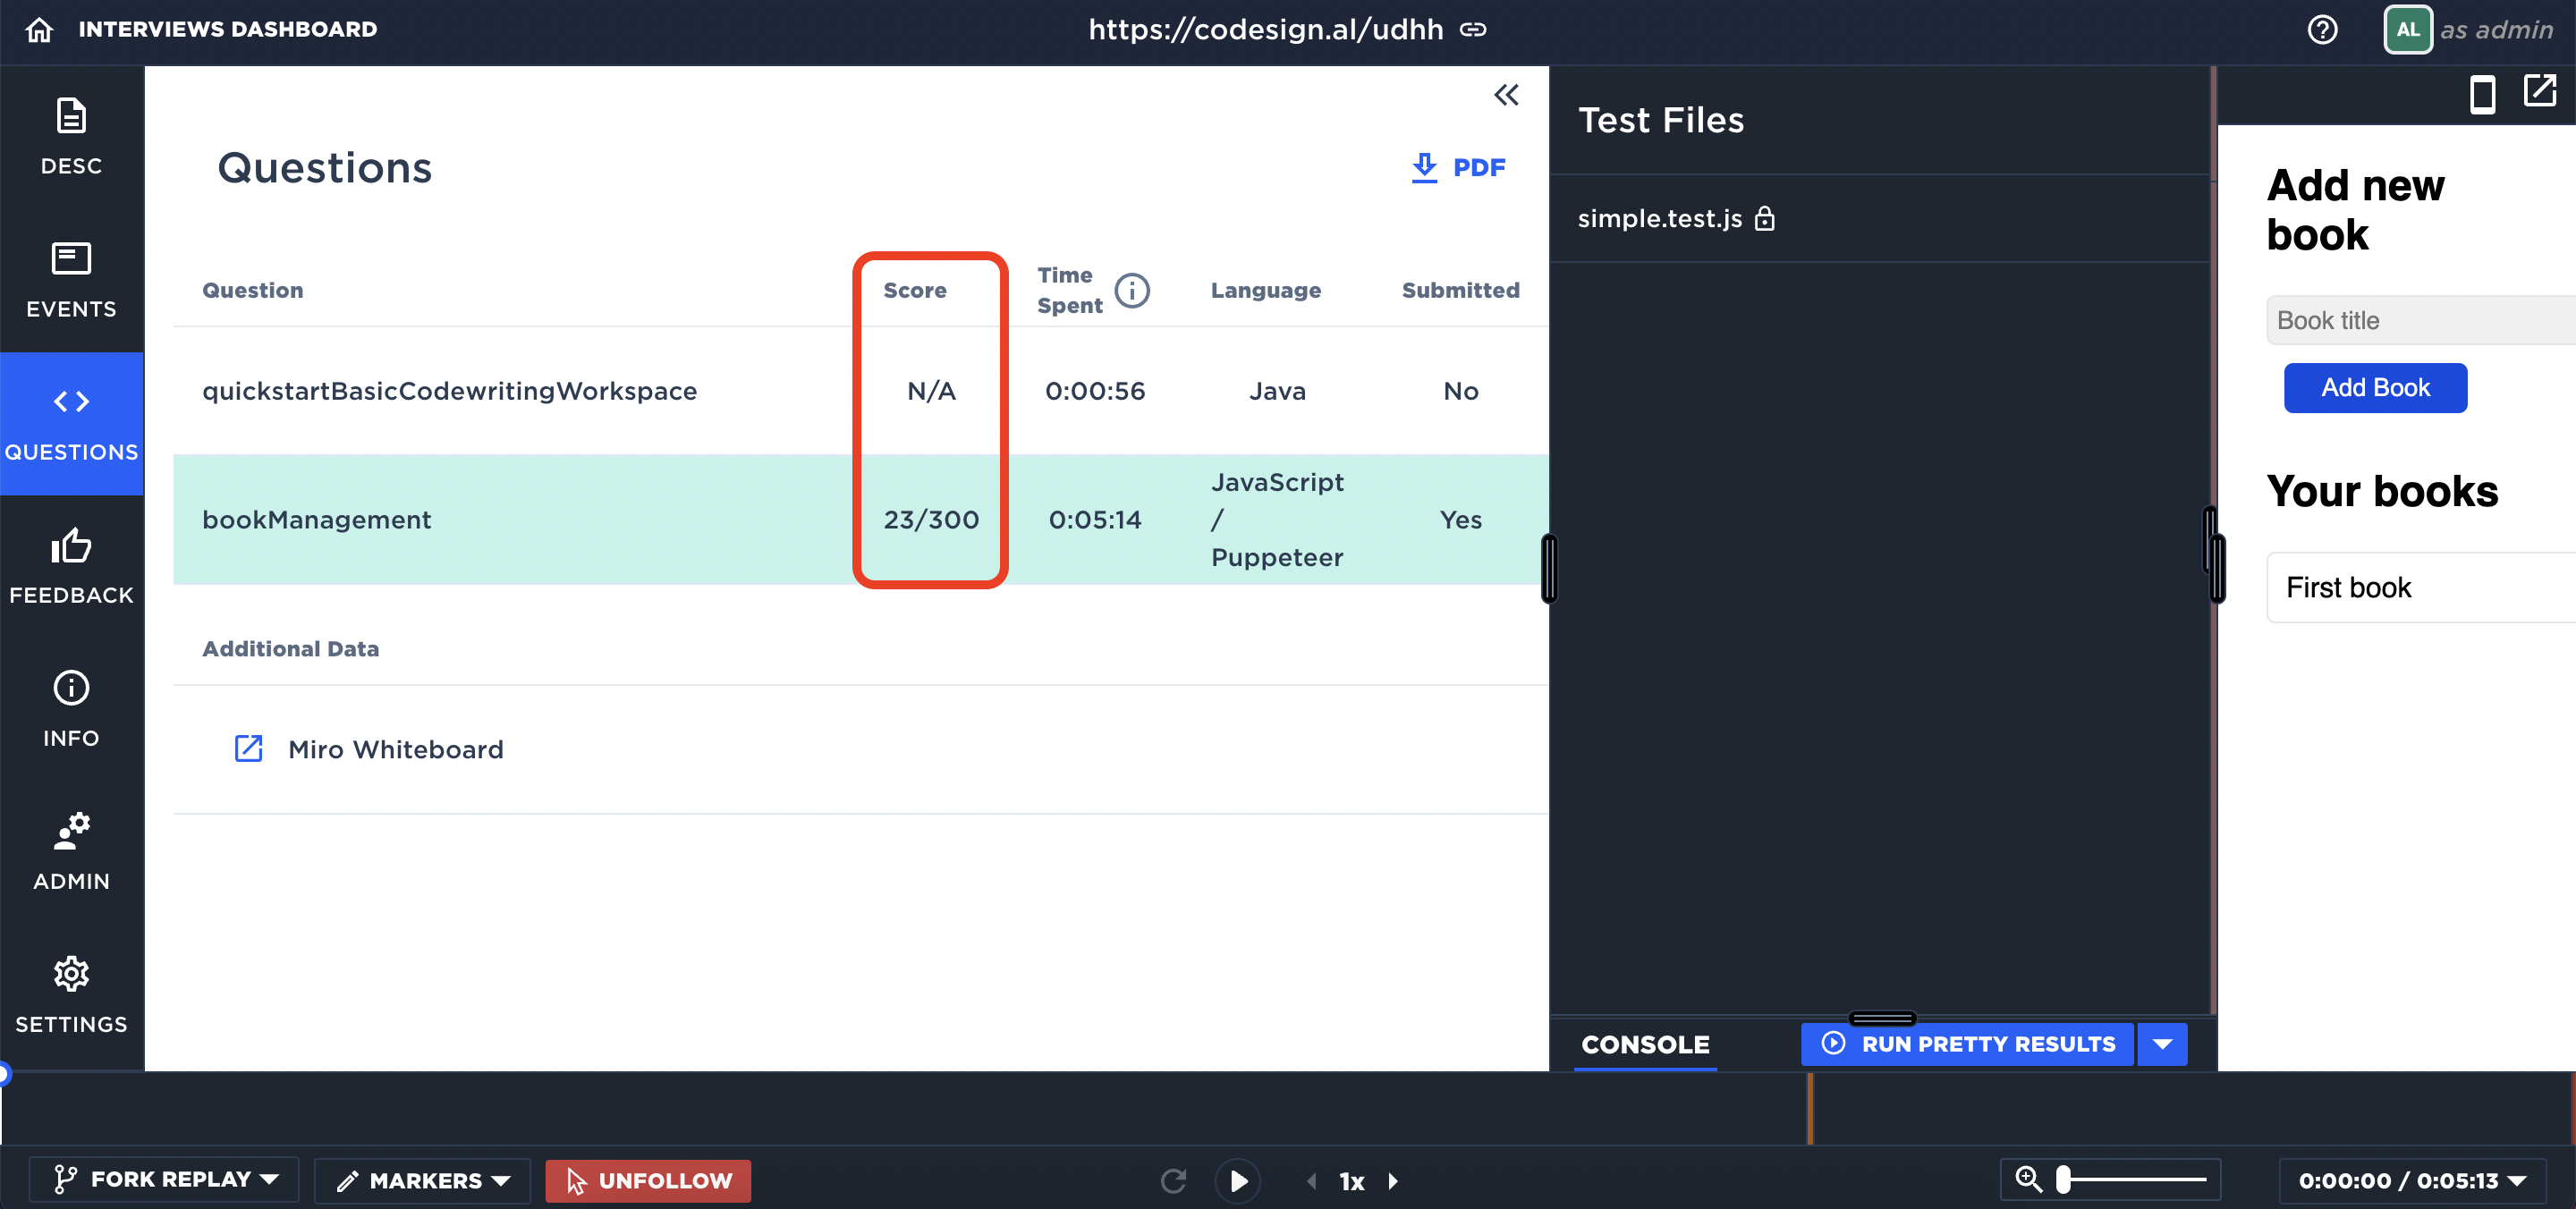Screen dimensions: 2576x1209
Task: Open INFO sidebar tab
Action: [x=71, y=709]
